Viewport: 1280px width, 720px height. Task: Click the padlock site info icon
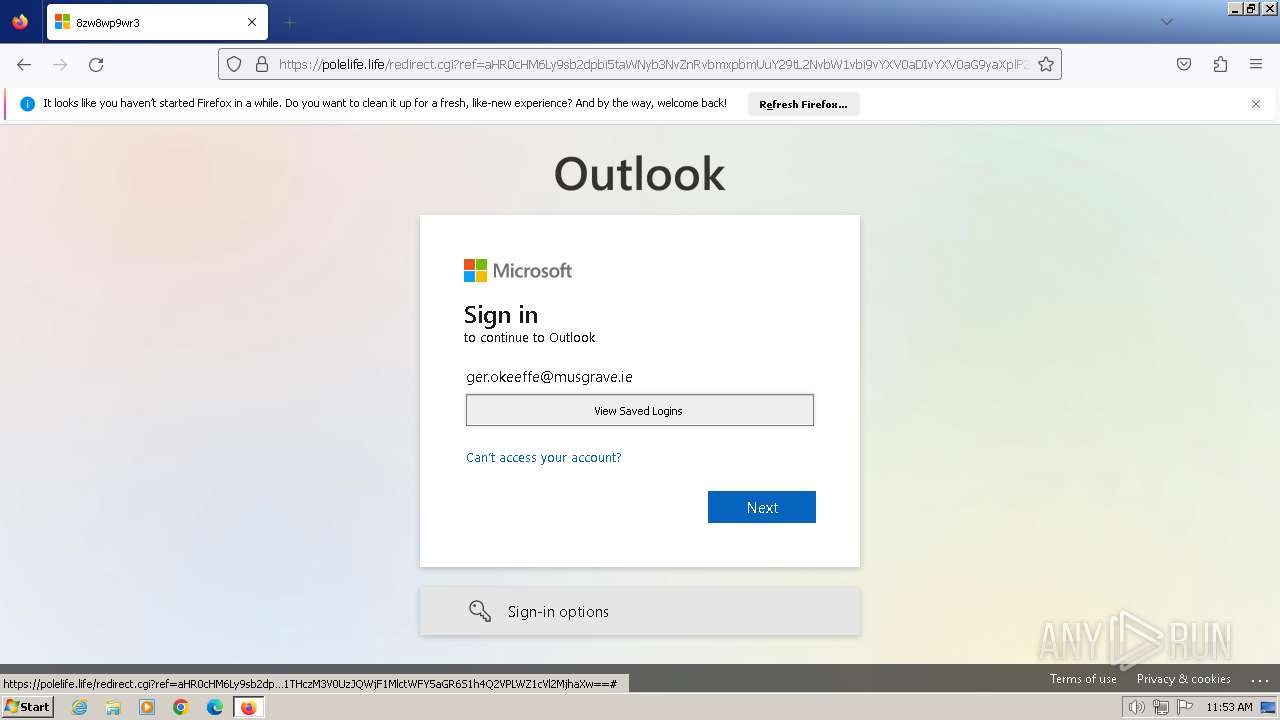(262, 64)
